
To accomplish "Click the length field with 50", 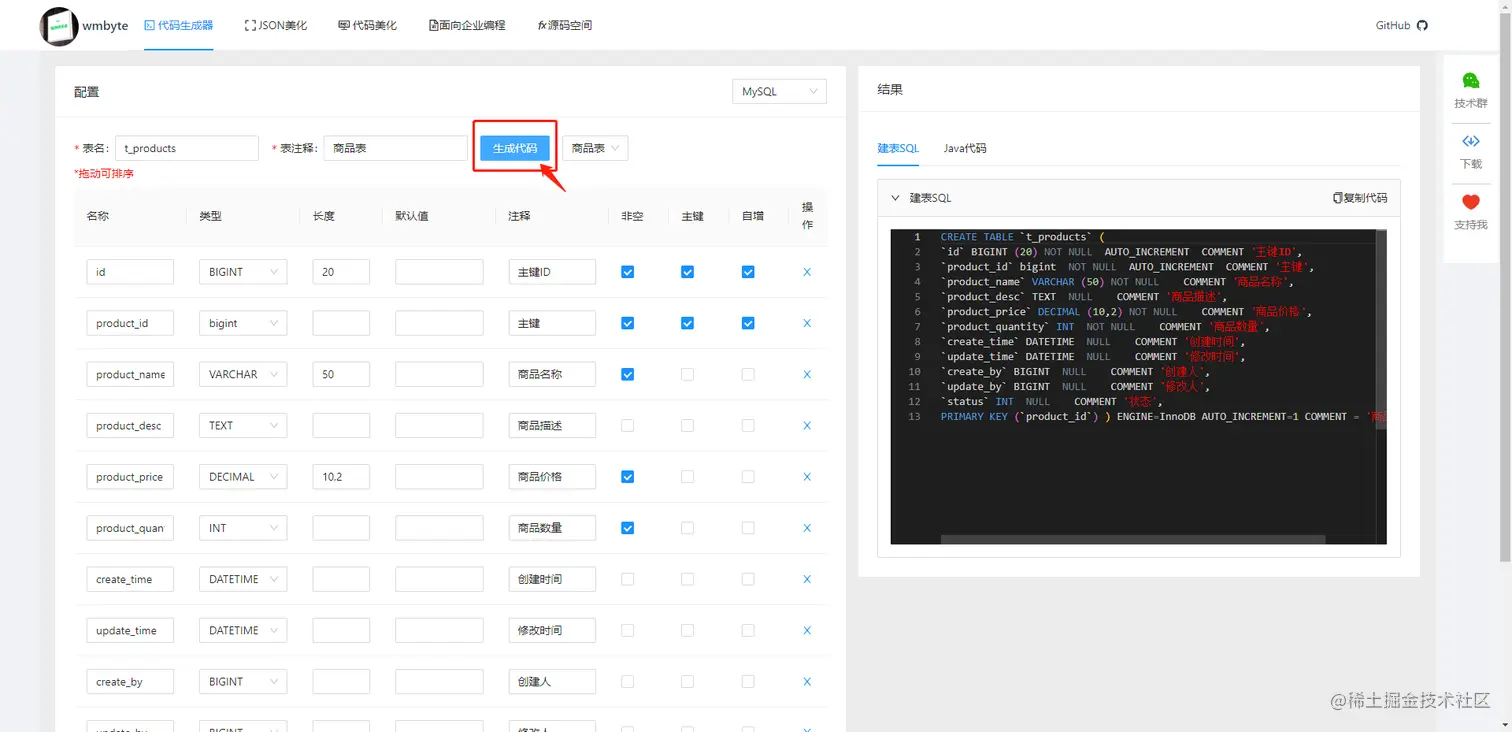I will (x=341, y=374).
